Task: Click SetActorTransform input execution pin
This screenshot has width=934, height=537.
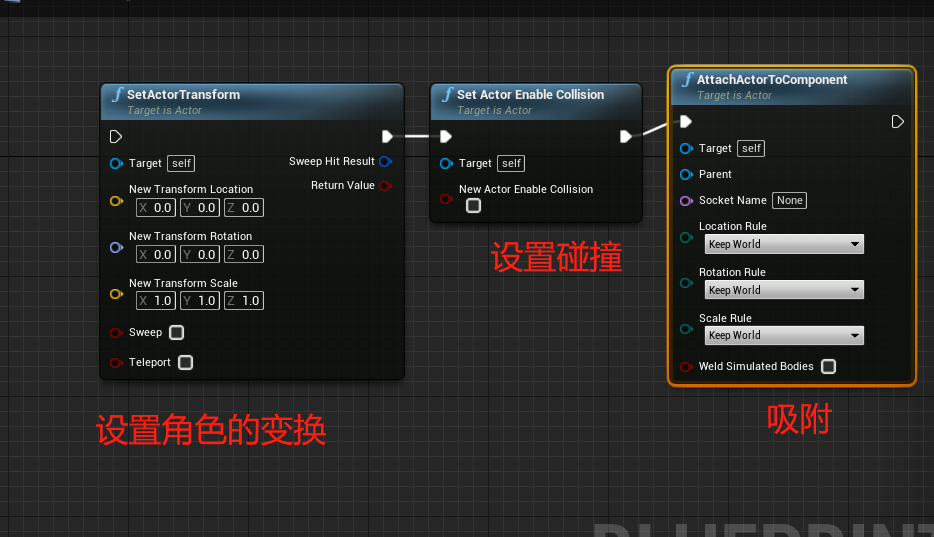Action: [116, 137]
